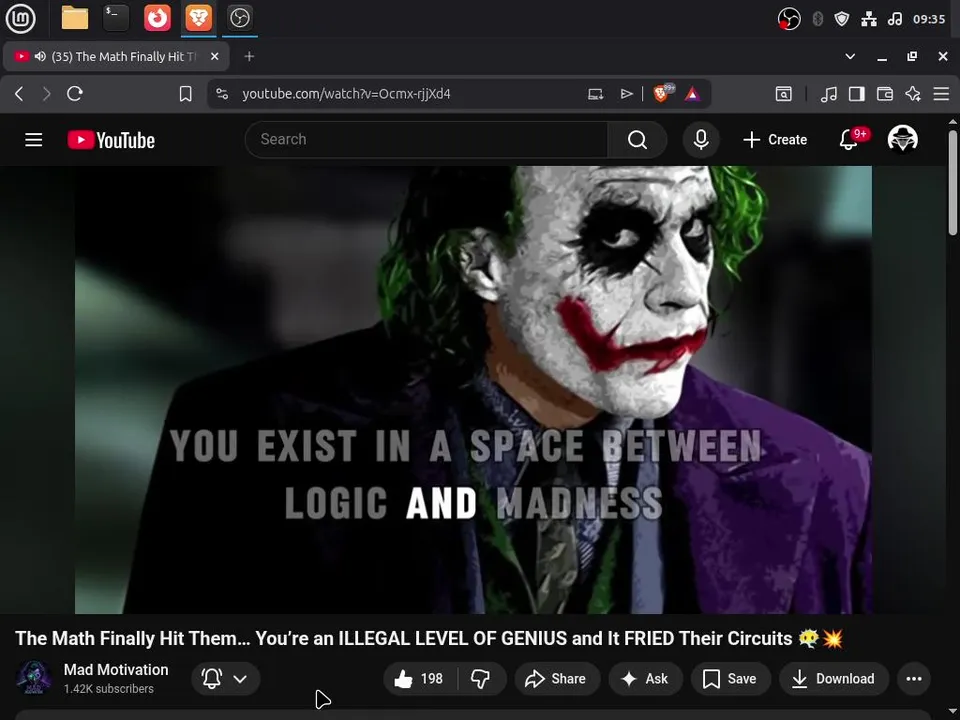View site information in address bar

[x=222, y=94]
